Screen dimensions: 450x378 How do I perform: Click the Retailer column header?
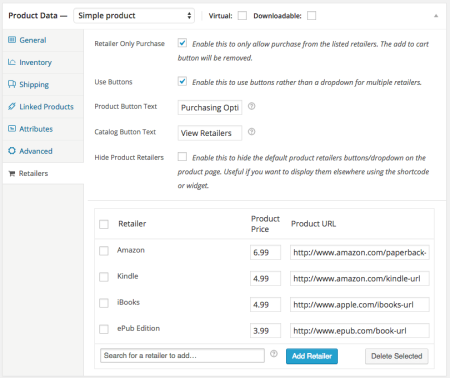132,224
